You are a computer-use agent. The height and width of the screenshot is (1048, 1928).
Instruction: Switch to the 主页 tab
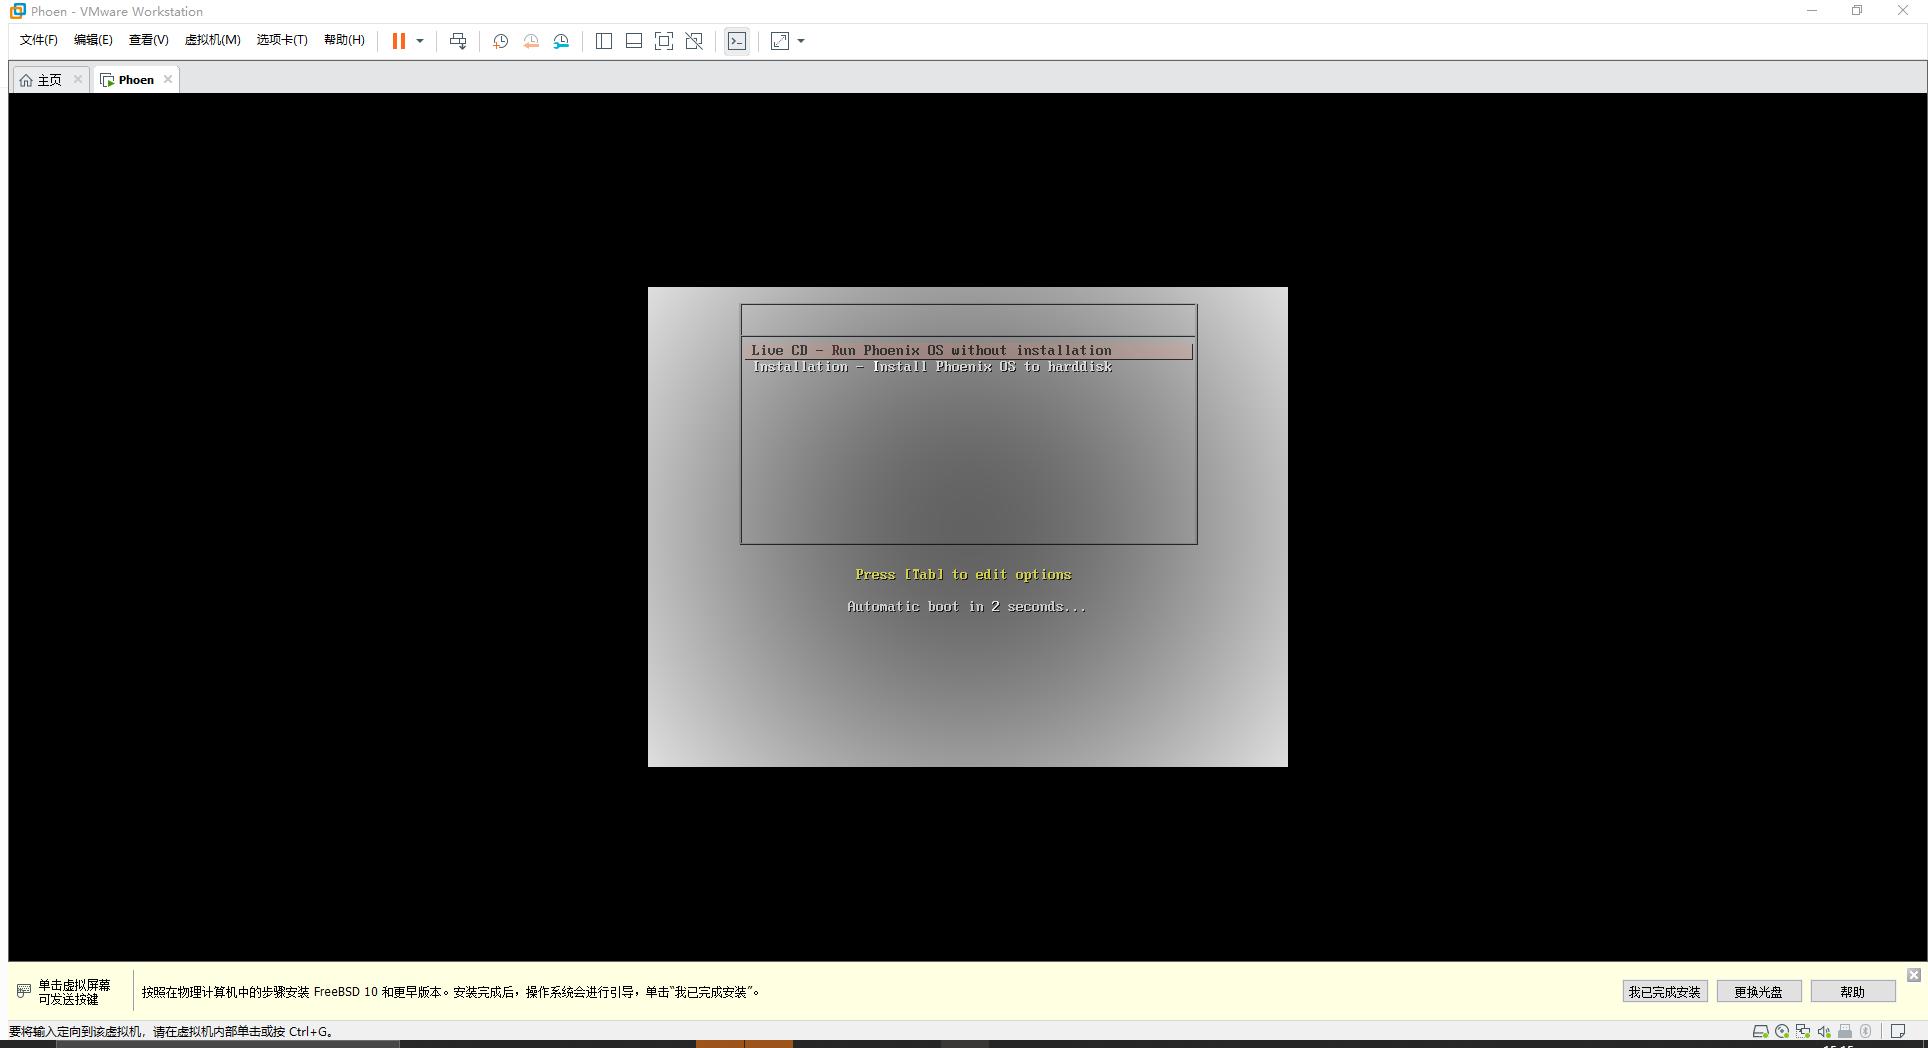pos(48,79)
